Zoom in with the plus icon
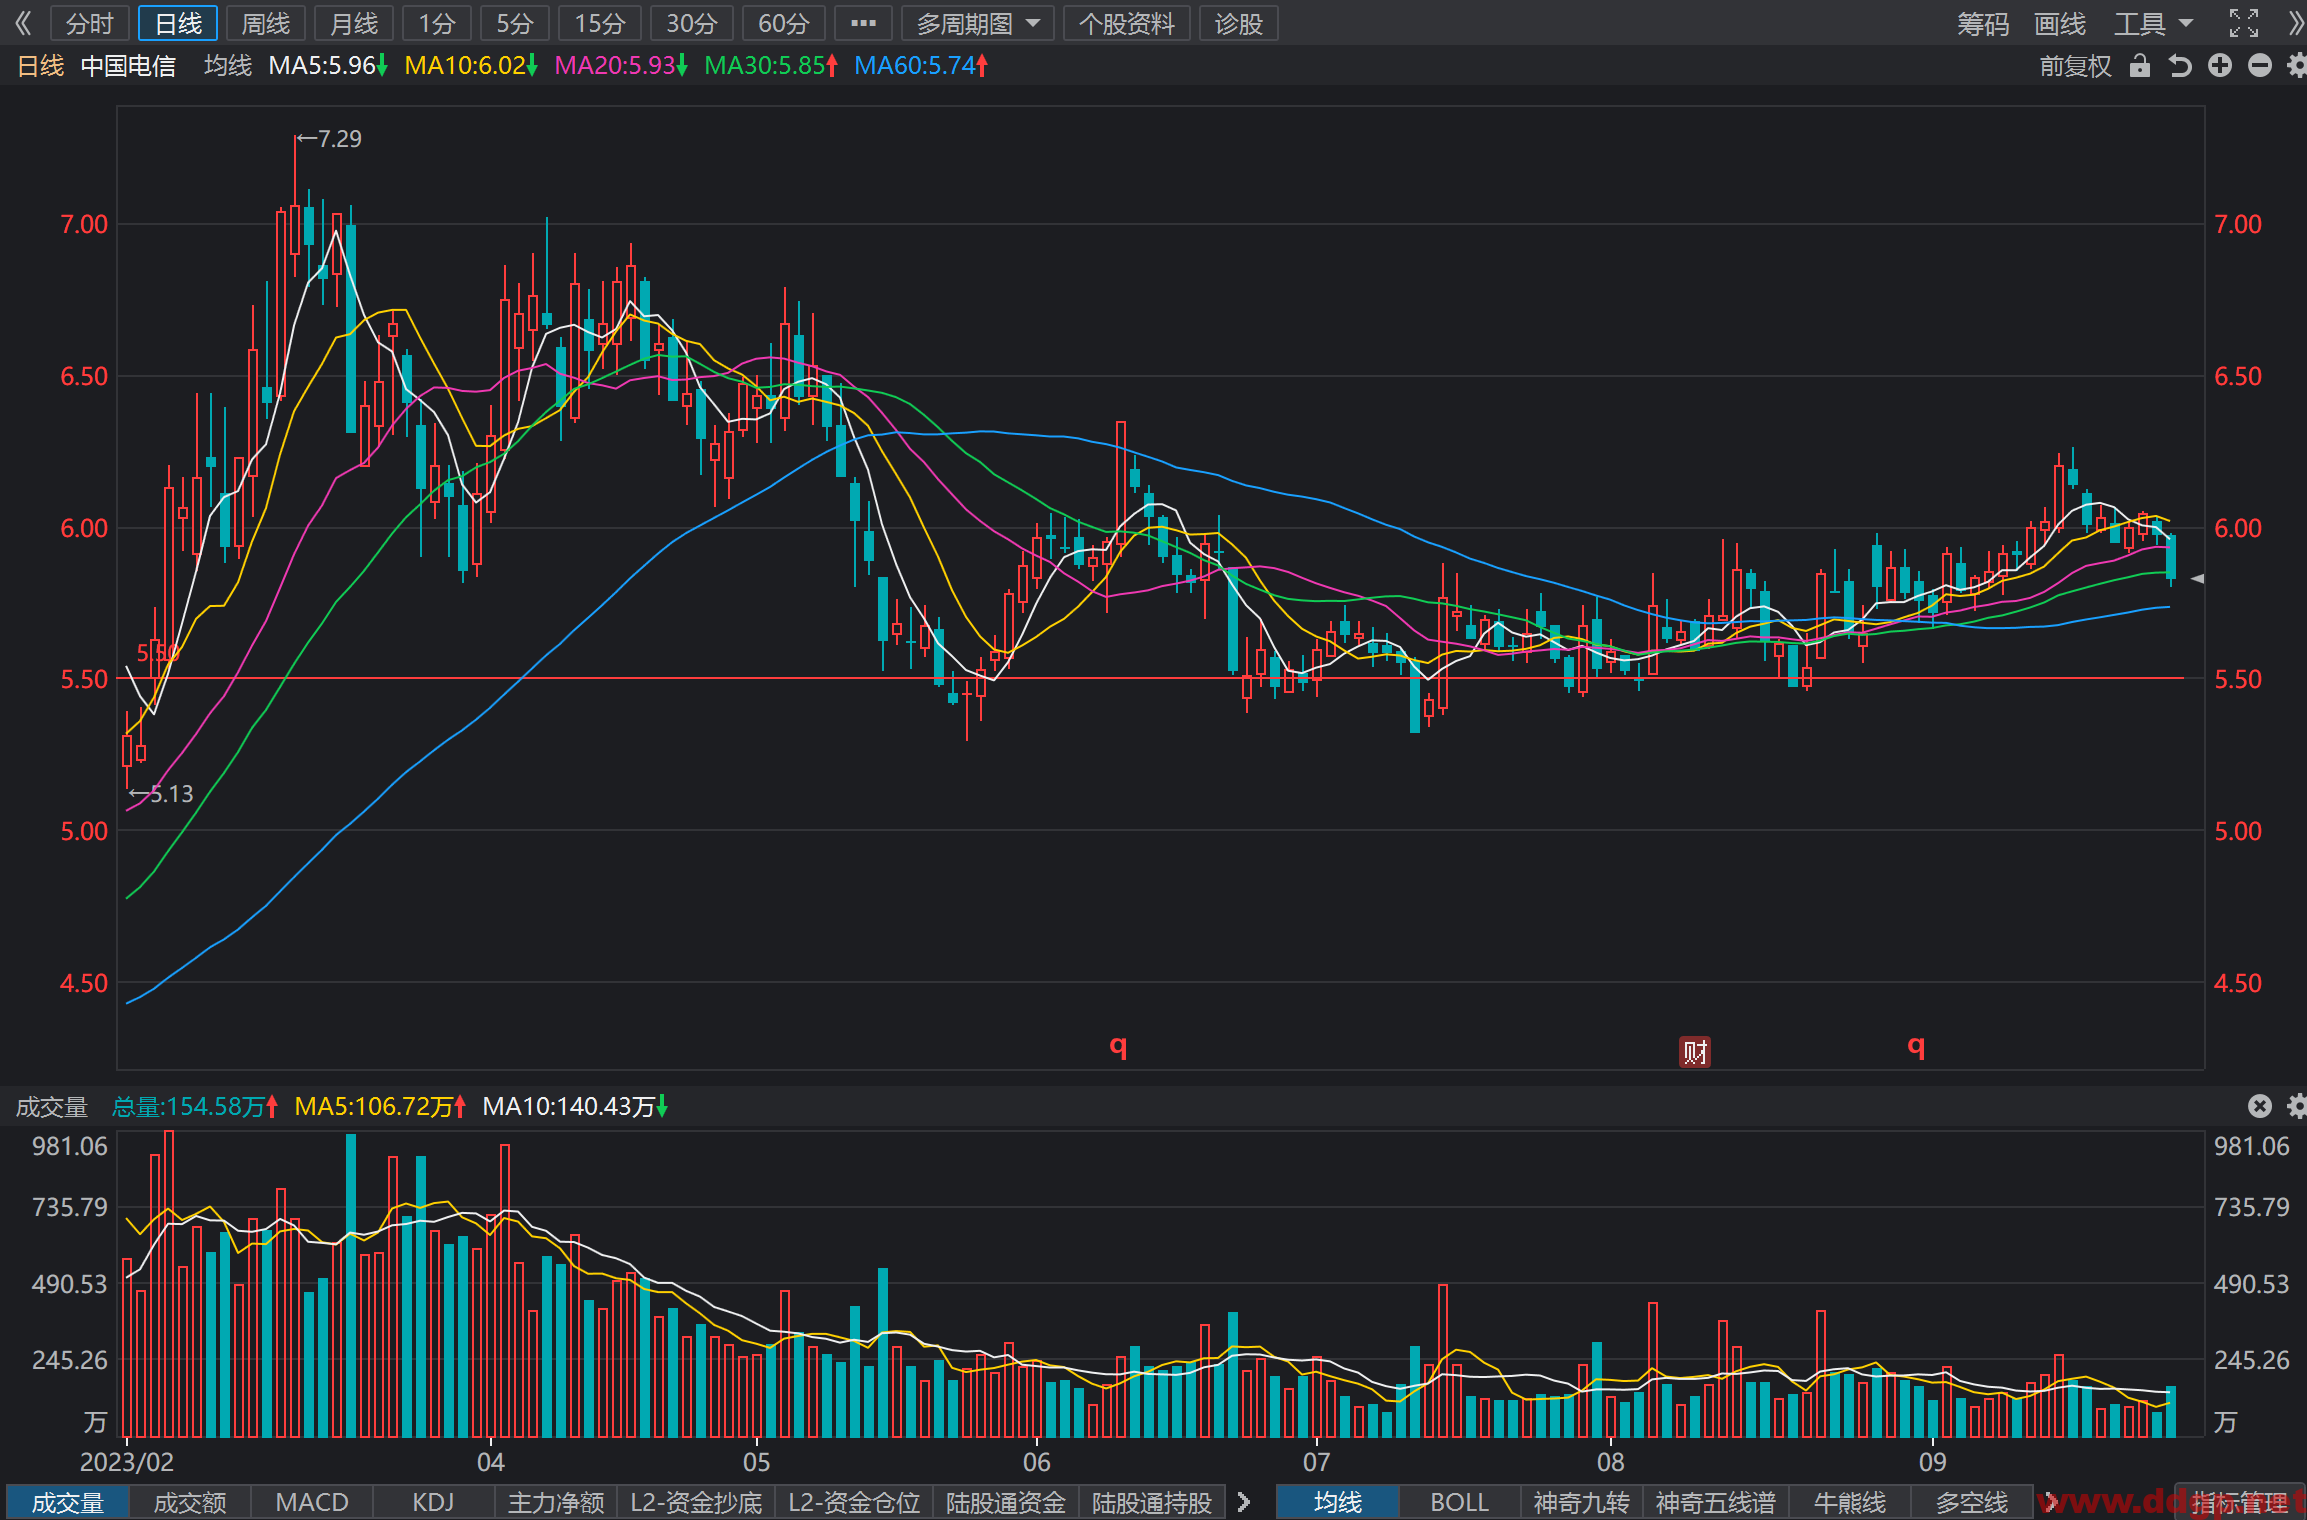 coord(2220,66)
